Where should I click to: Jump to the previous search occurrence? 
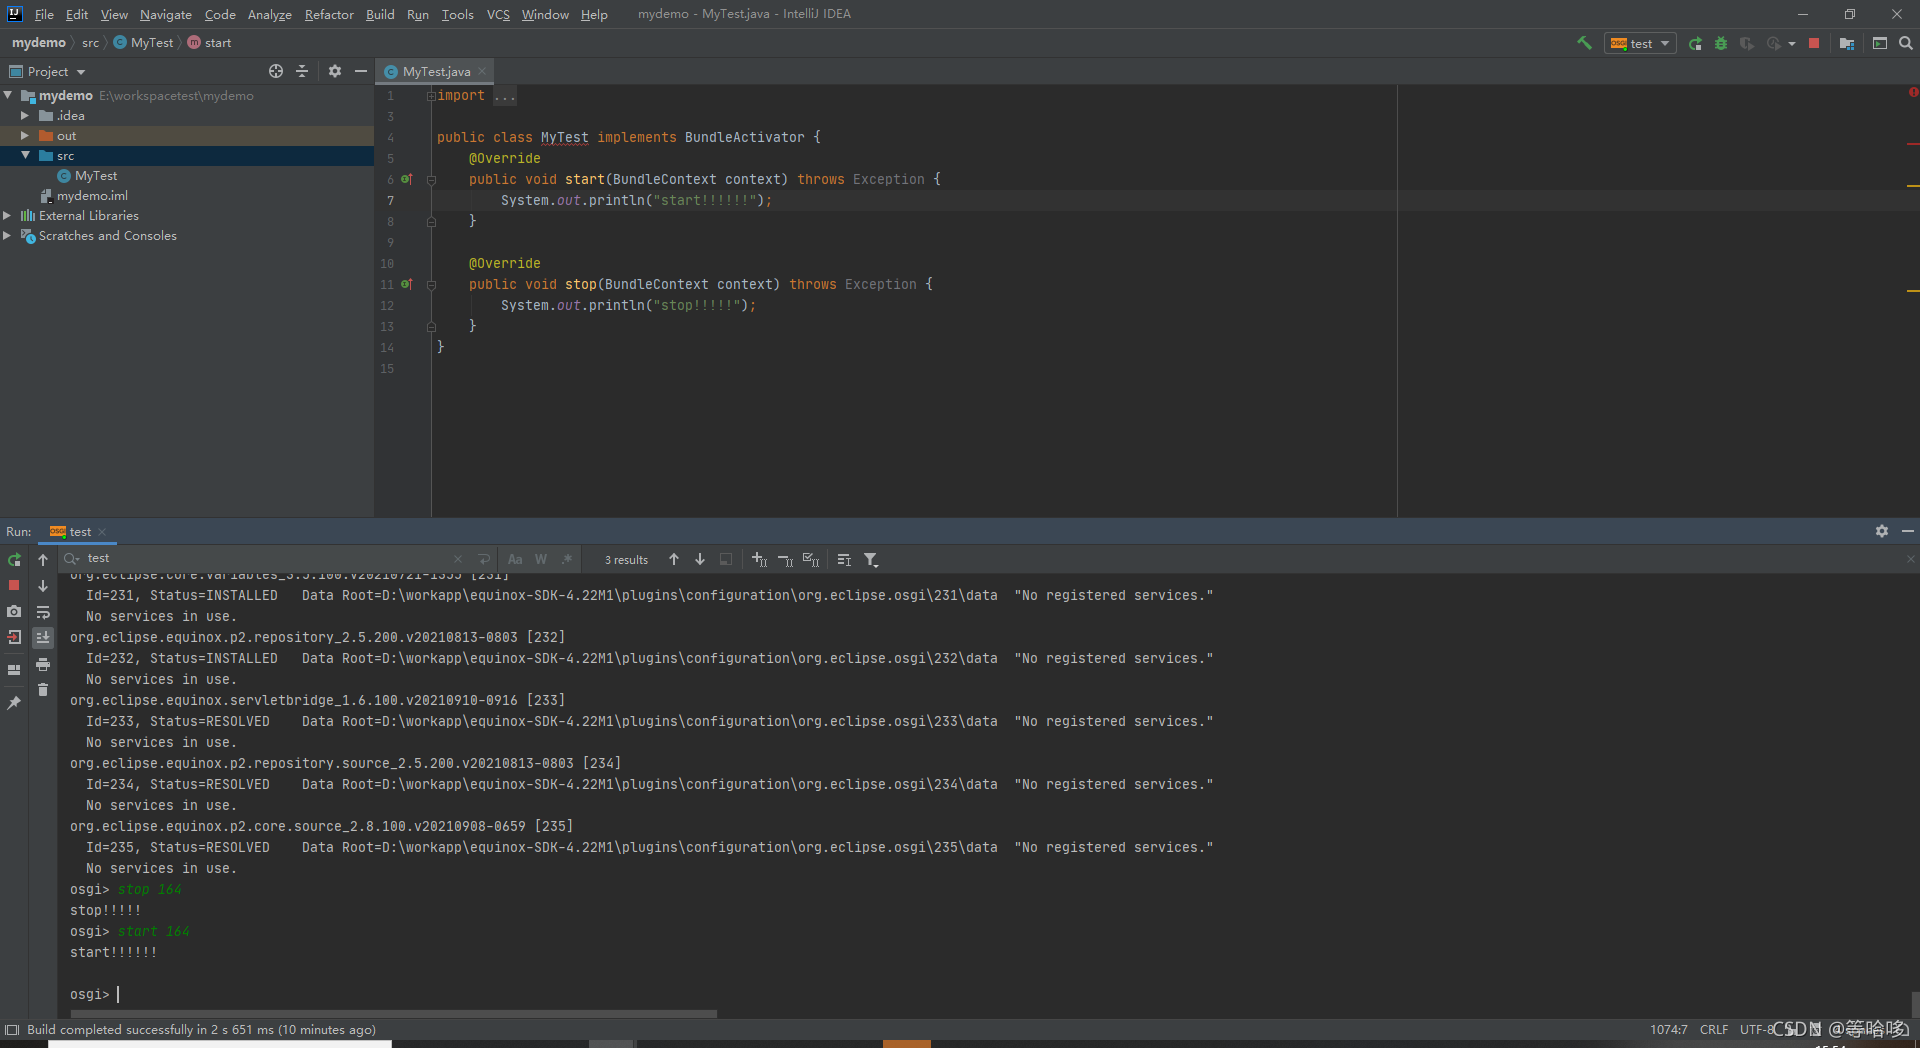(674, 559)
